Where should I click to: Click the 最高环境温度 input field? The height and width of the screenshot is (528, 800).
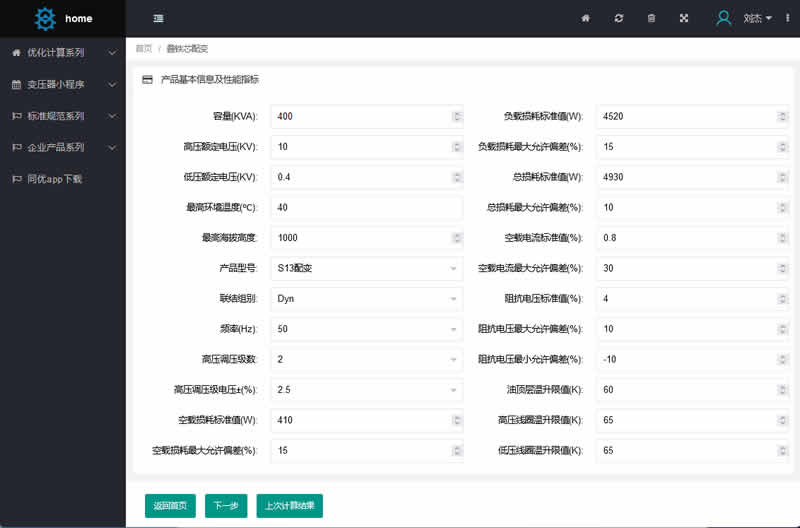pyautogui.click(x=366, y=207)
